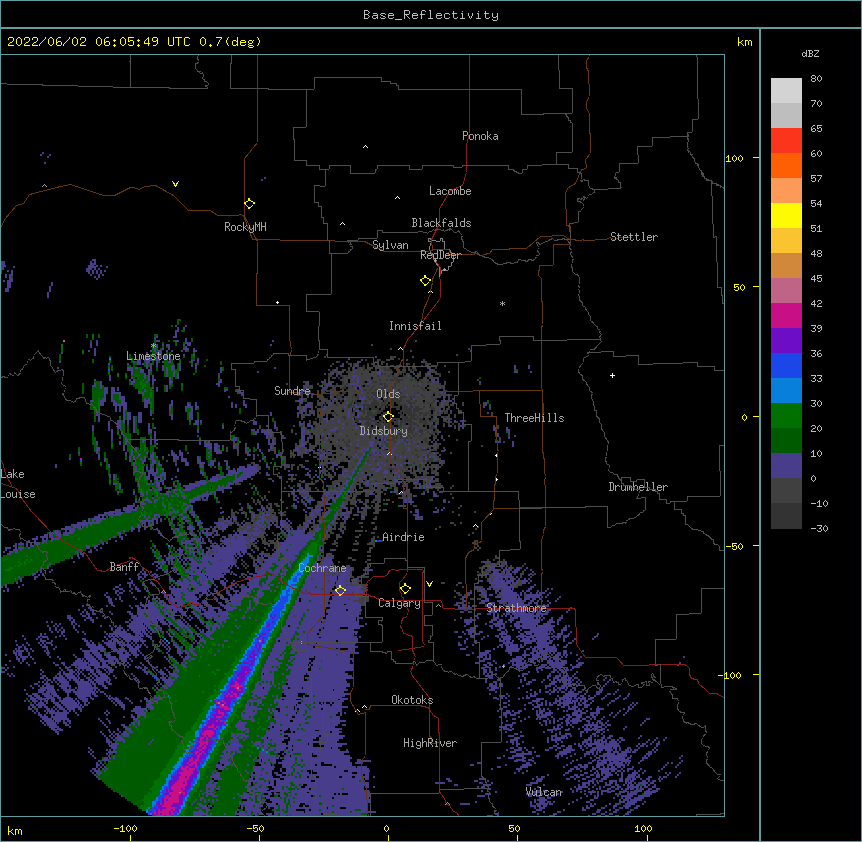This screenshot has height=842, width=862.
Task: Click the Base_Reflectivity title
Action: click(x=431, y=15)
